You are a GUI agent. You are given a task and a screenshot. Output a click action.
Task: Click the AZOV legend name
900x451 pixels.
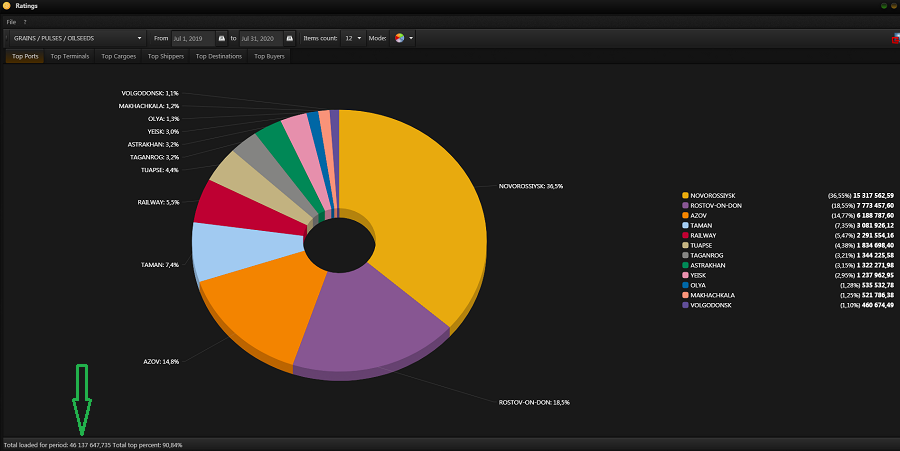pyautogui.click(x=699, y=216)
